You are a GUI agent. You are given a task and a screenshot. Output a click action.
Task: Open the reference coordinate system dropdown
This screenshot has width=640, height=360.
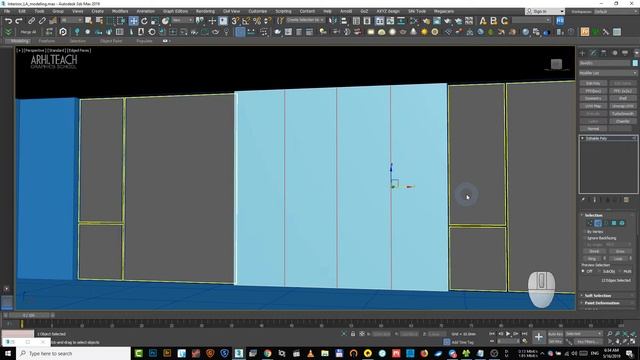[182, 20]
